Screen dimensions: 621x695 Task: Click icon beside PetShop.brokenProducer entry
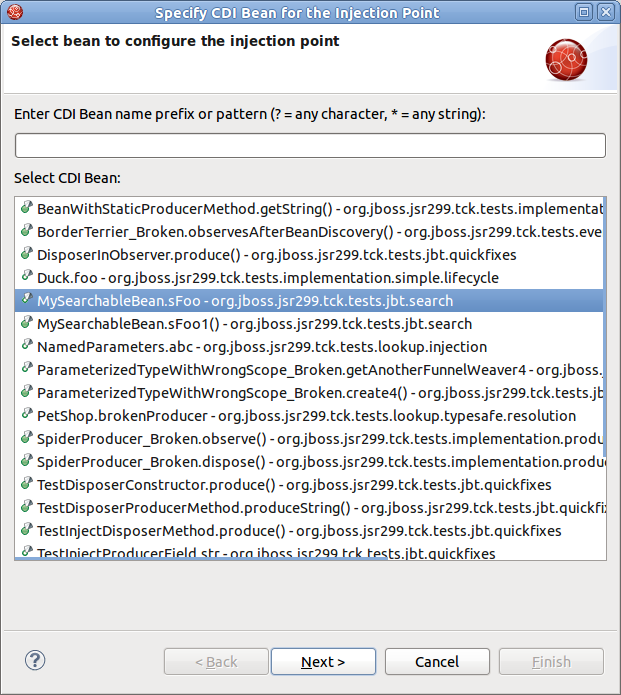pyautogui.click(x=25, y=415)
